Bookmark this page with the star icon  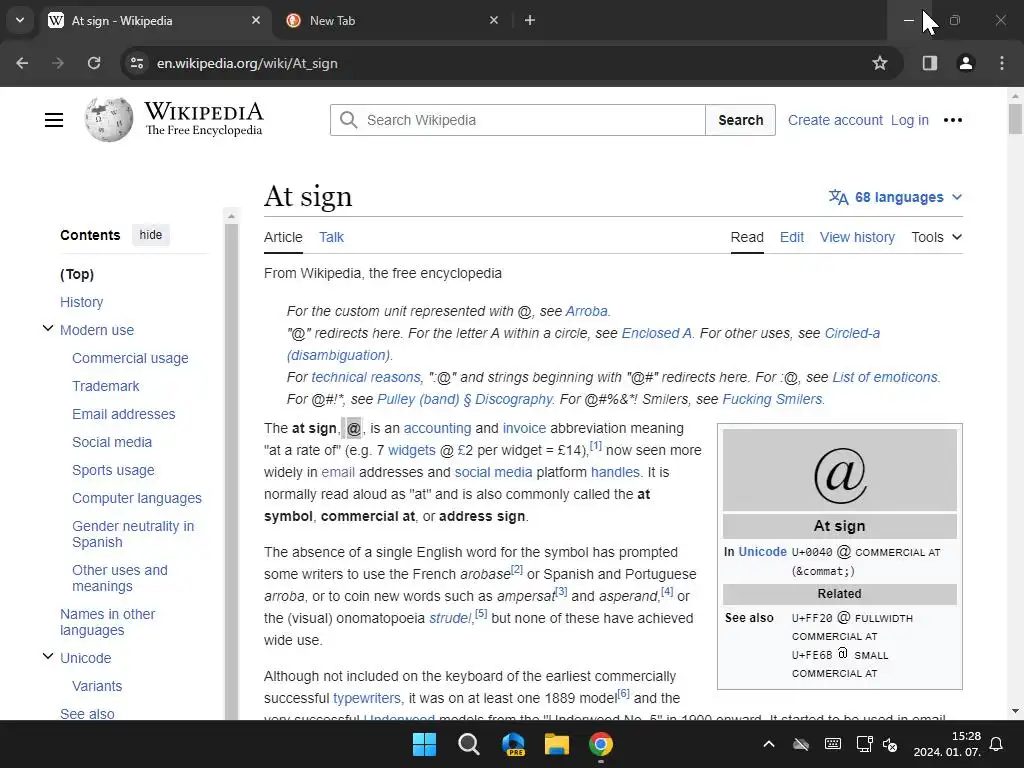880,63
